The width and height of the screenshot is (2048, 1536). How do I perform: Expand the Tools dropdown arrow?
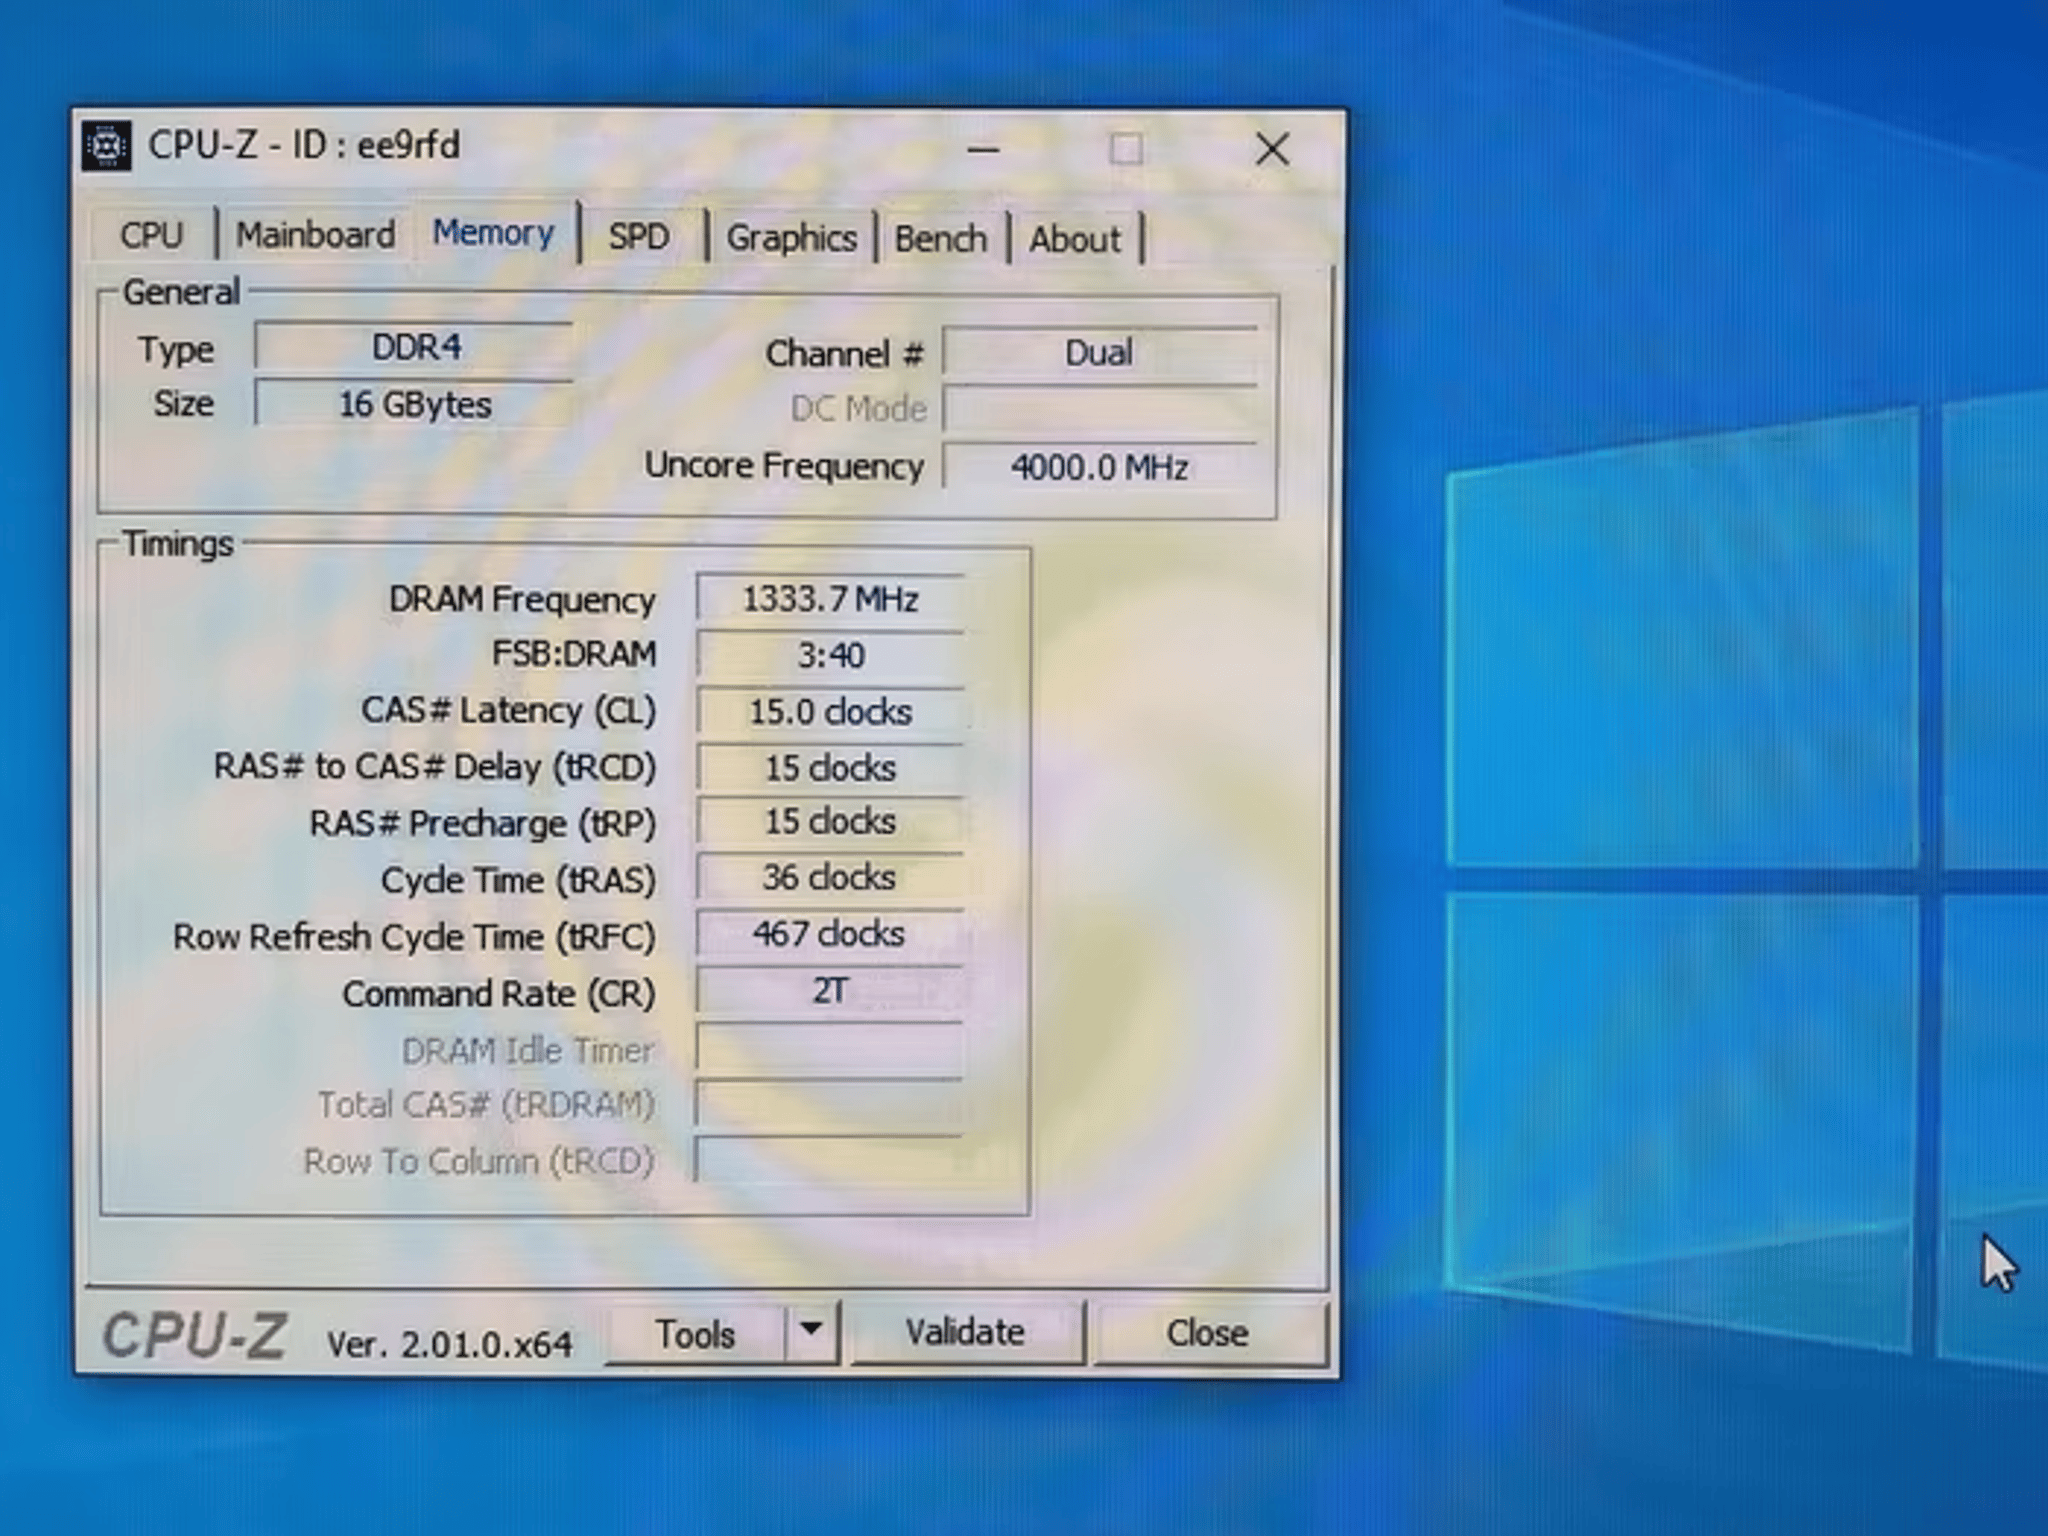click(x=812, y=1331)
